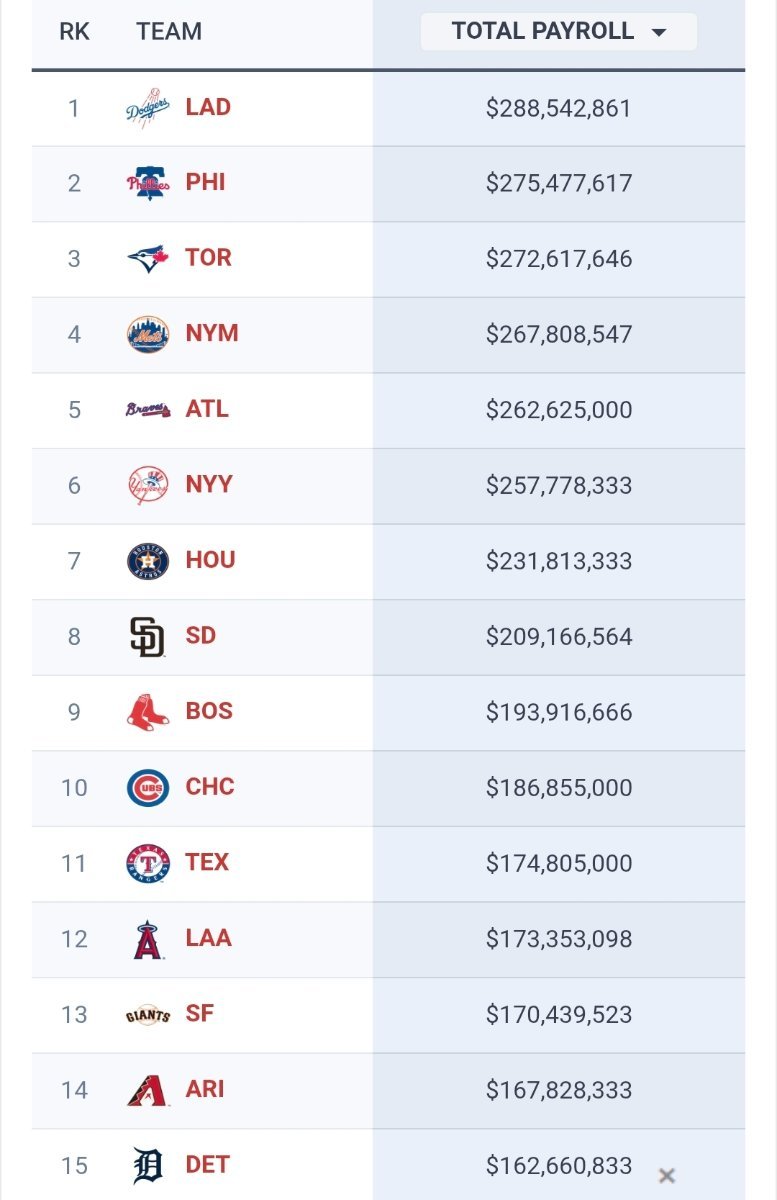
Task: Click the Mets team logo
Action: 147,334
